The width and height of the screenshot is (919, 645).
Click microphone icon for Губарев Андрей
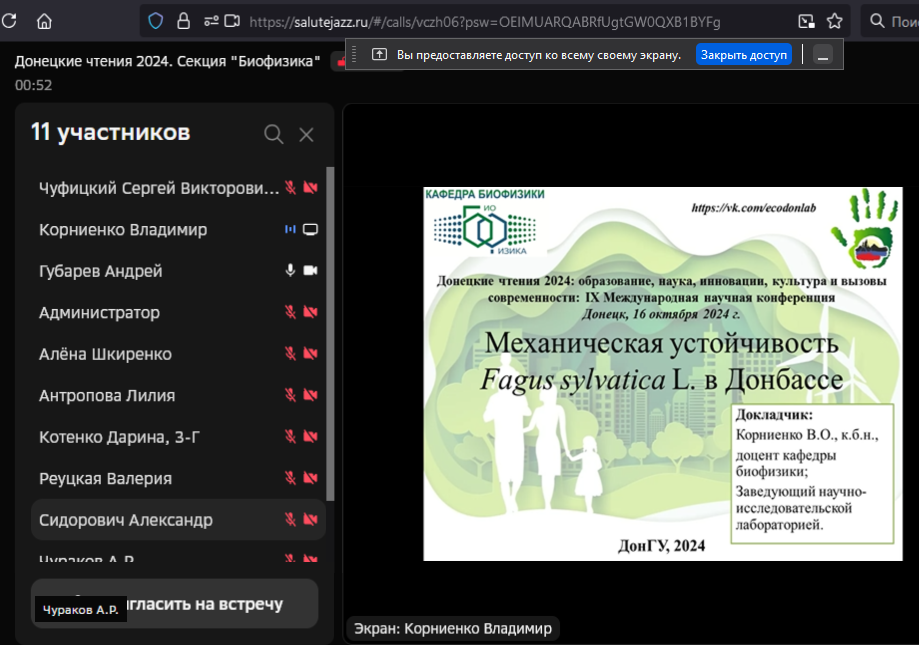(x=290, y=270)
